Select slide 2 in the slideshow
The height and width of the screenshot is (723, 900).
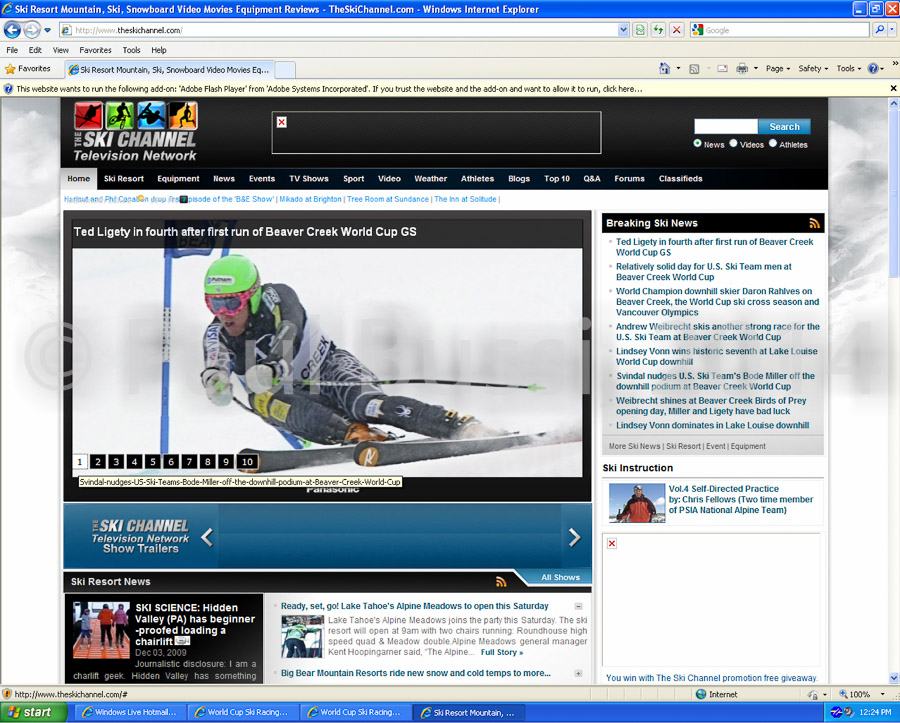(x=98, y=461)
